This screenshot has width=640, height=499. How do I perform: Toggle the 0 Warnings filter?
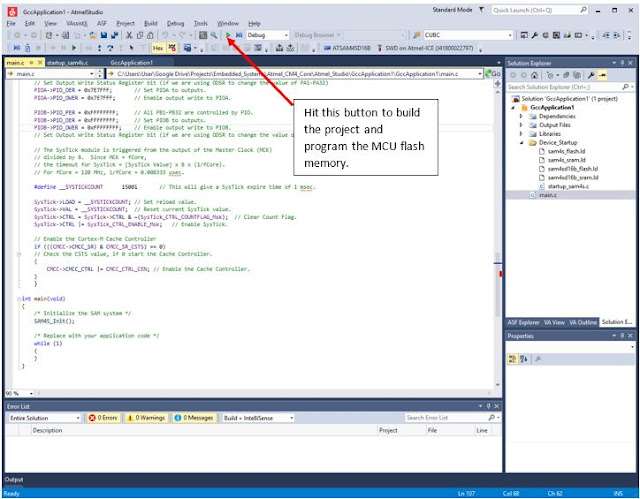(146, 418)
